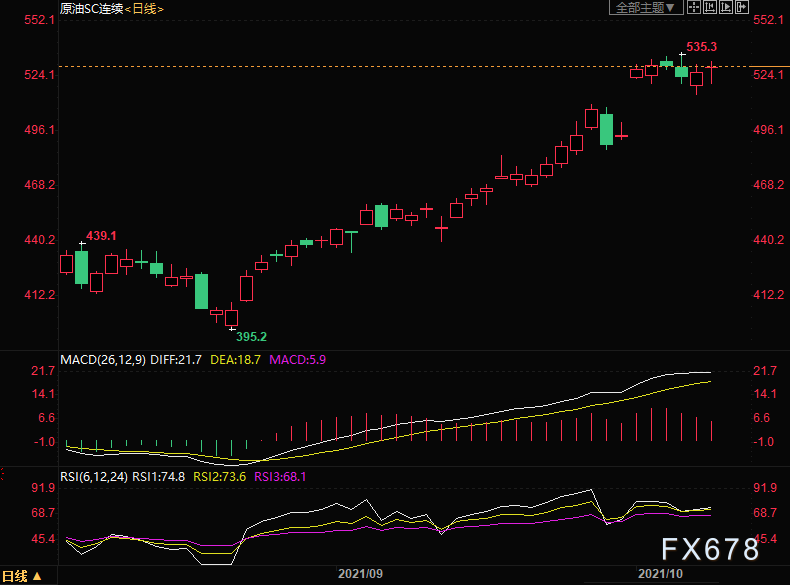The height and width of the screenshot is (585, 790).
Task: Click the MACD(26,12,9) indicator label
Action: tap(103, 360)
